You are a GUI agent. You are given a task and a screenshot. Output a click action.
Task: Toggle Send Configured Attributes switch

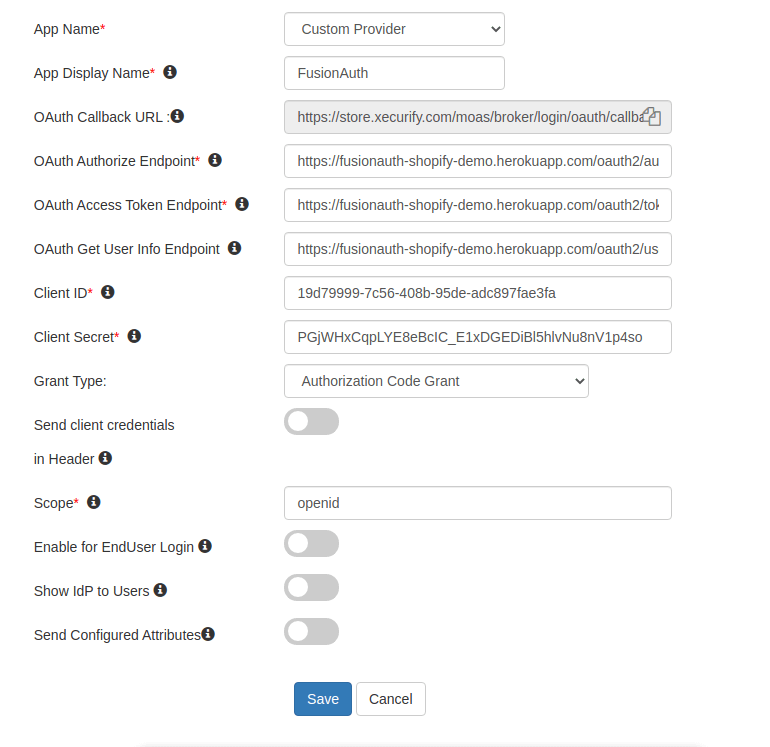tap(311, 632)
